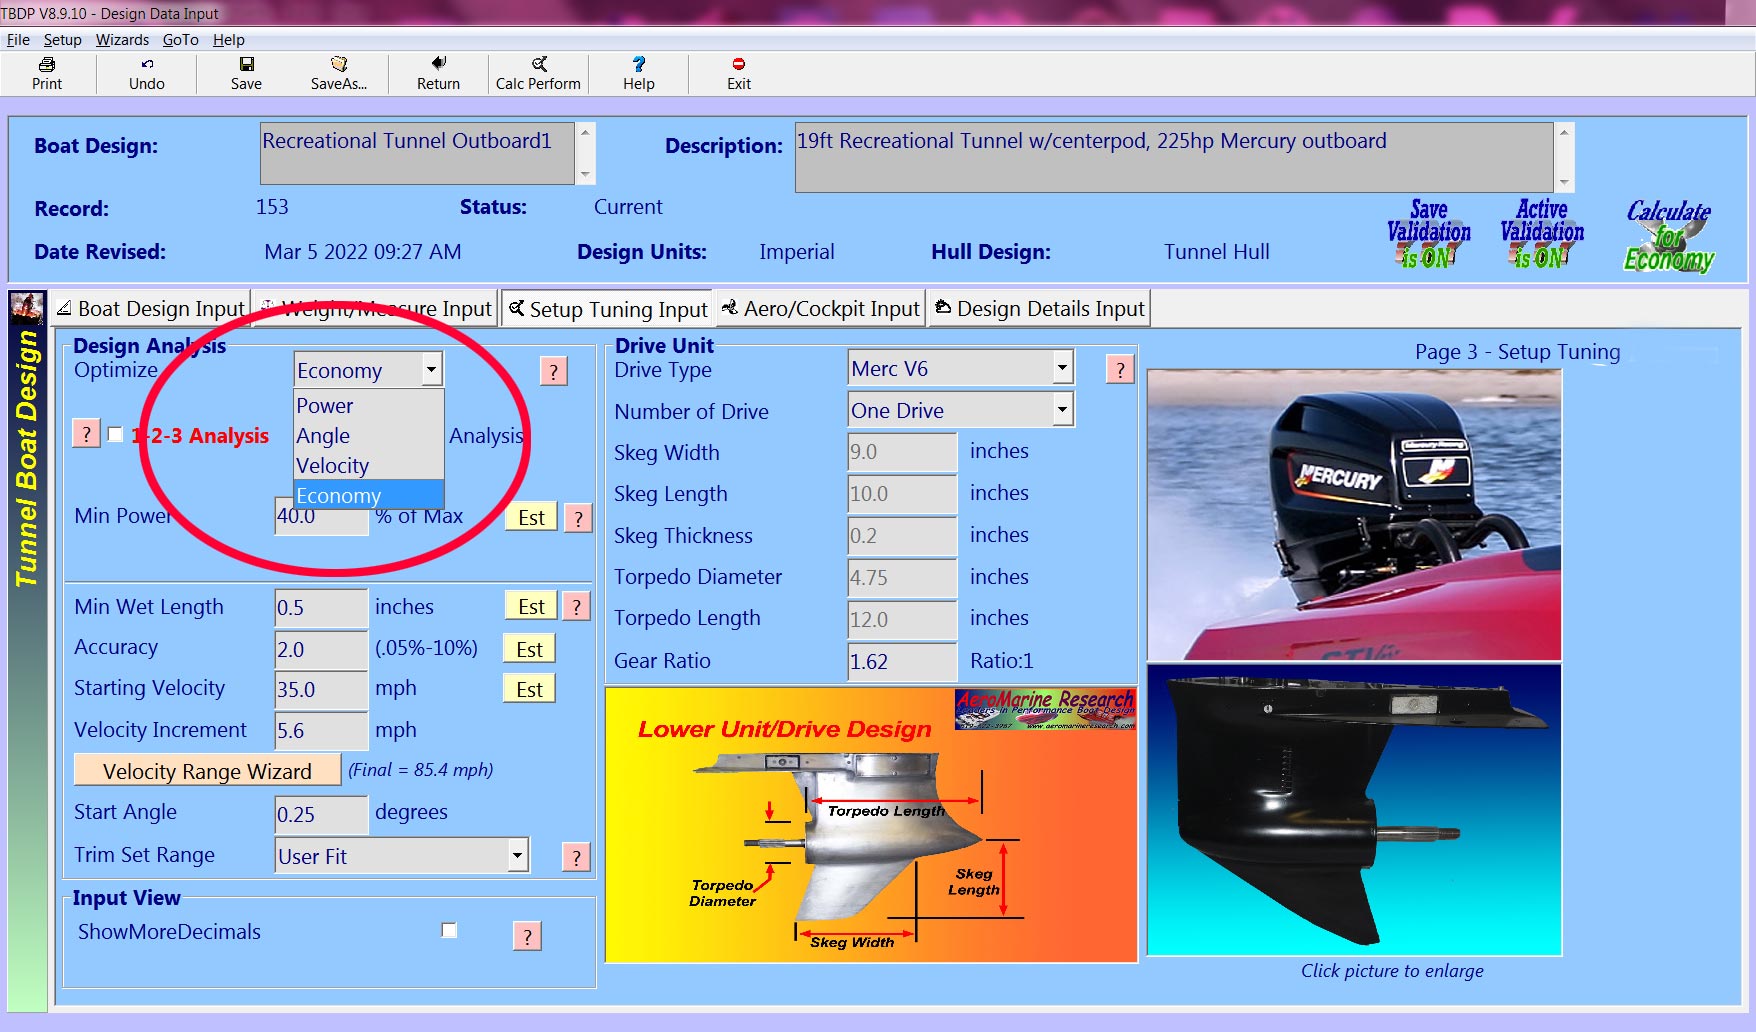Click the help question mark beside Optimize
Viewport: 1756px width, 1032px height.
[x=554, y=371]
